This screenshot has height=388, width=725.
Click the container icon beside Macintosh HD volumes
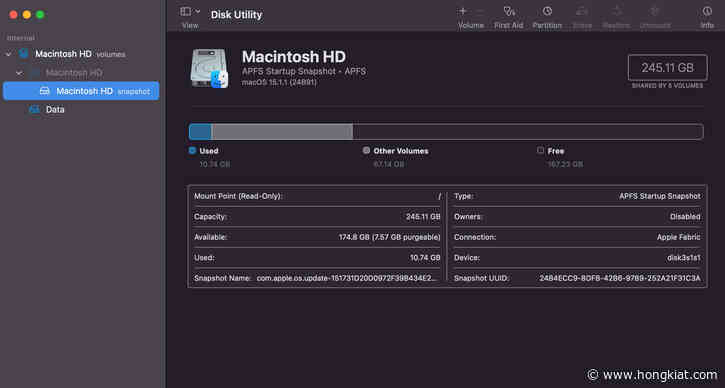pos(24,54)
